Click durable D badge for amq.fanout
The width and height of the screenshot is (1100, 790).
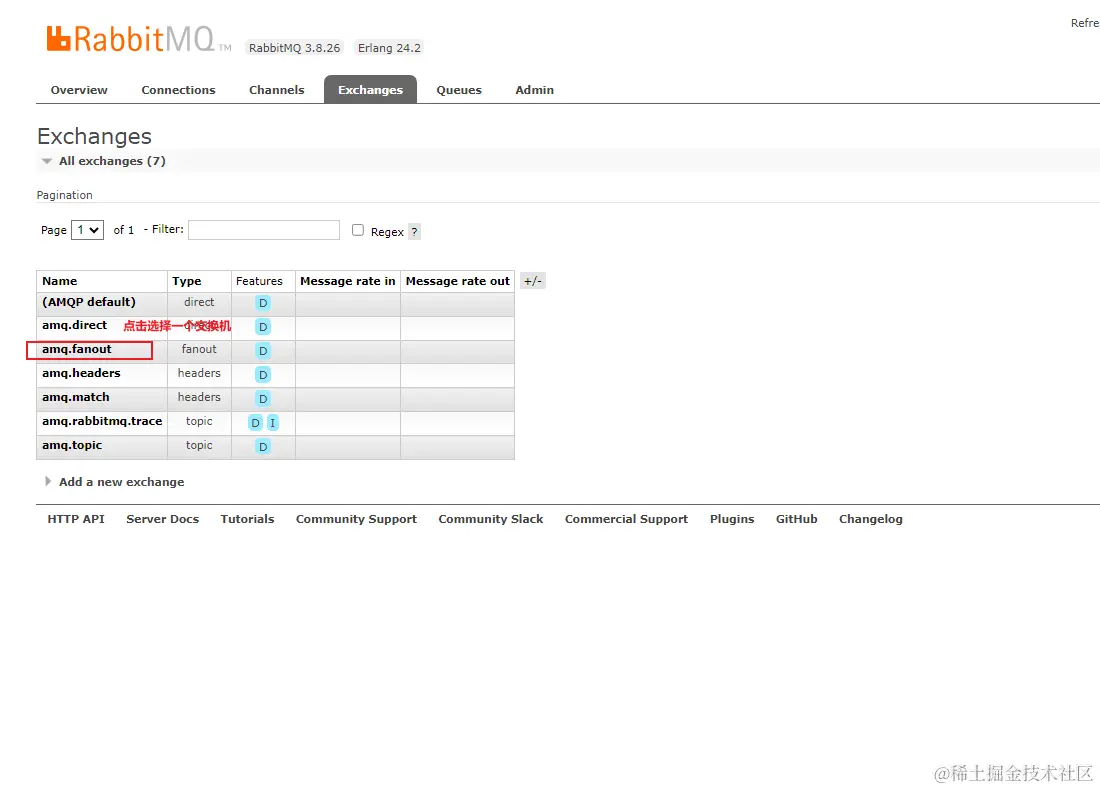(x=262, y=351)
